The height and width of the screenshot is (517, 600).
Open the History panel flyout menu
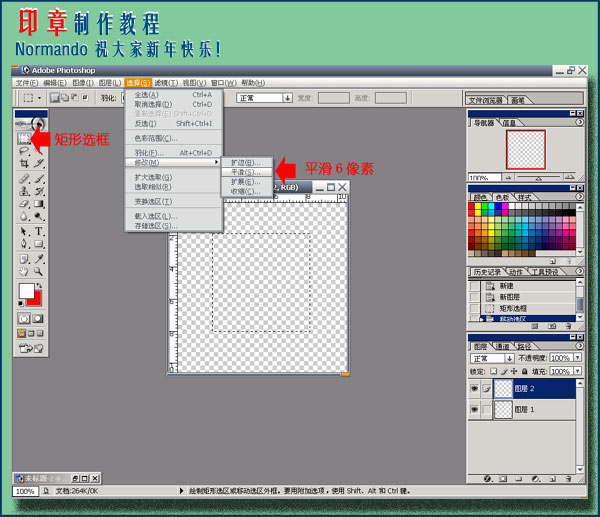tap(580, 271)
